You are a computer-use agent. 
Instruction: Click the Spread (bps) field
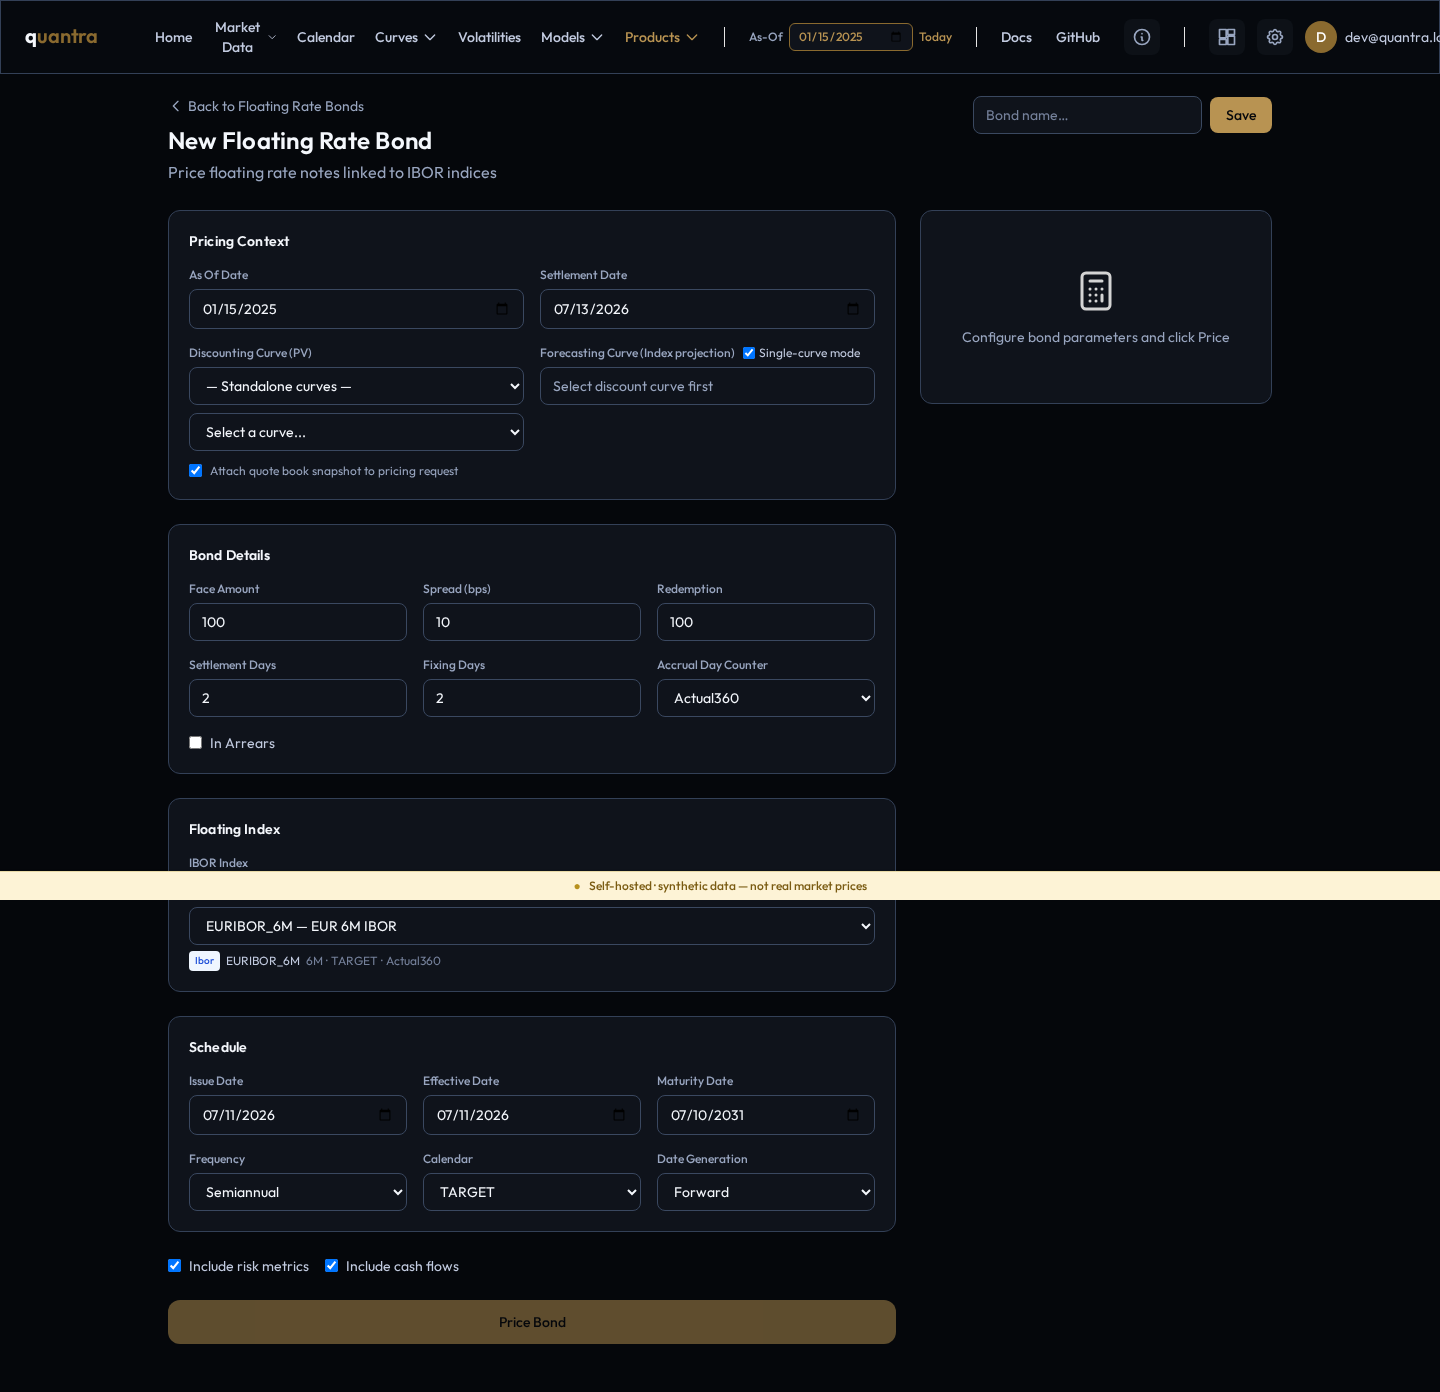click(532, 622)
